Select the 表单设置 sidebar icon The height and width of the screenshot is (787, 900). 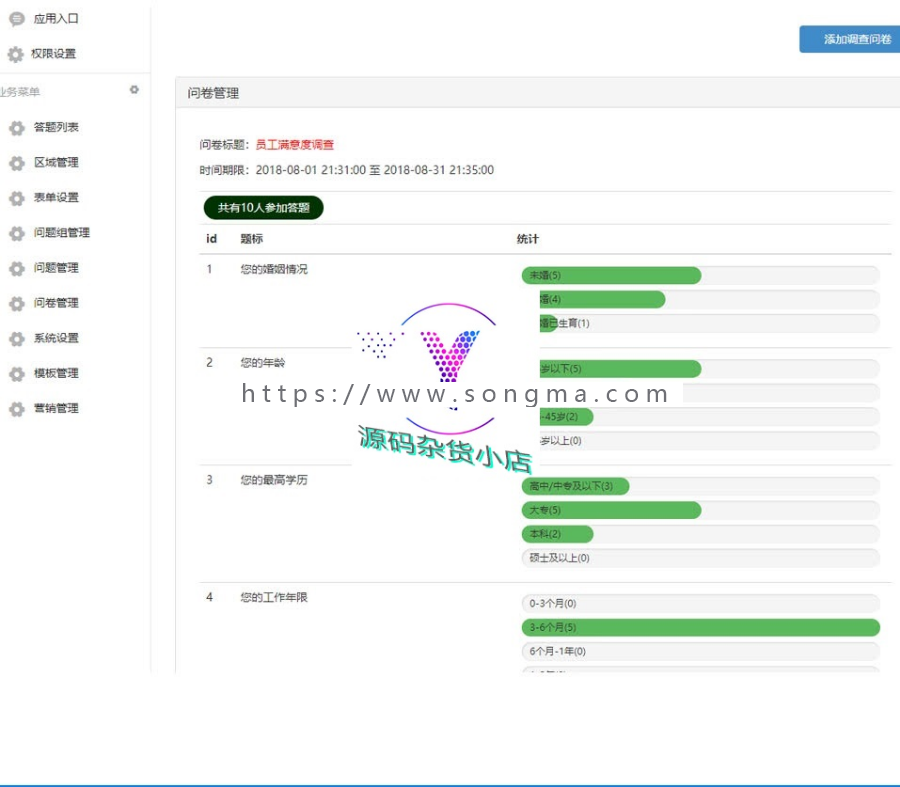[16, 197]
